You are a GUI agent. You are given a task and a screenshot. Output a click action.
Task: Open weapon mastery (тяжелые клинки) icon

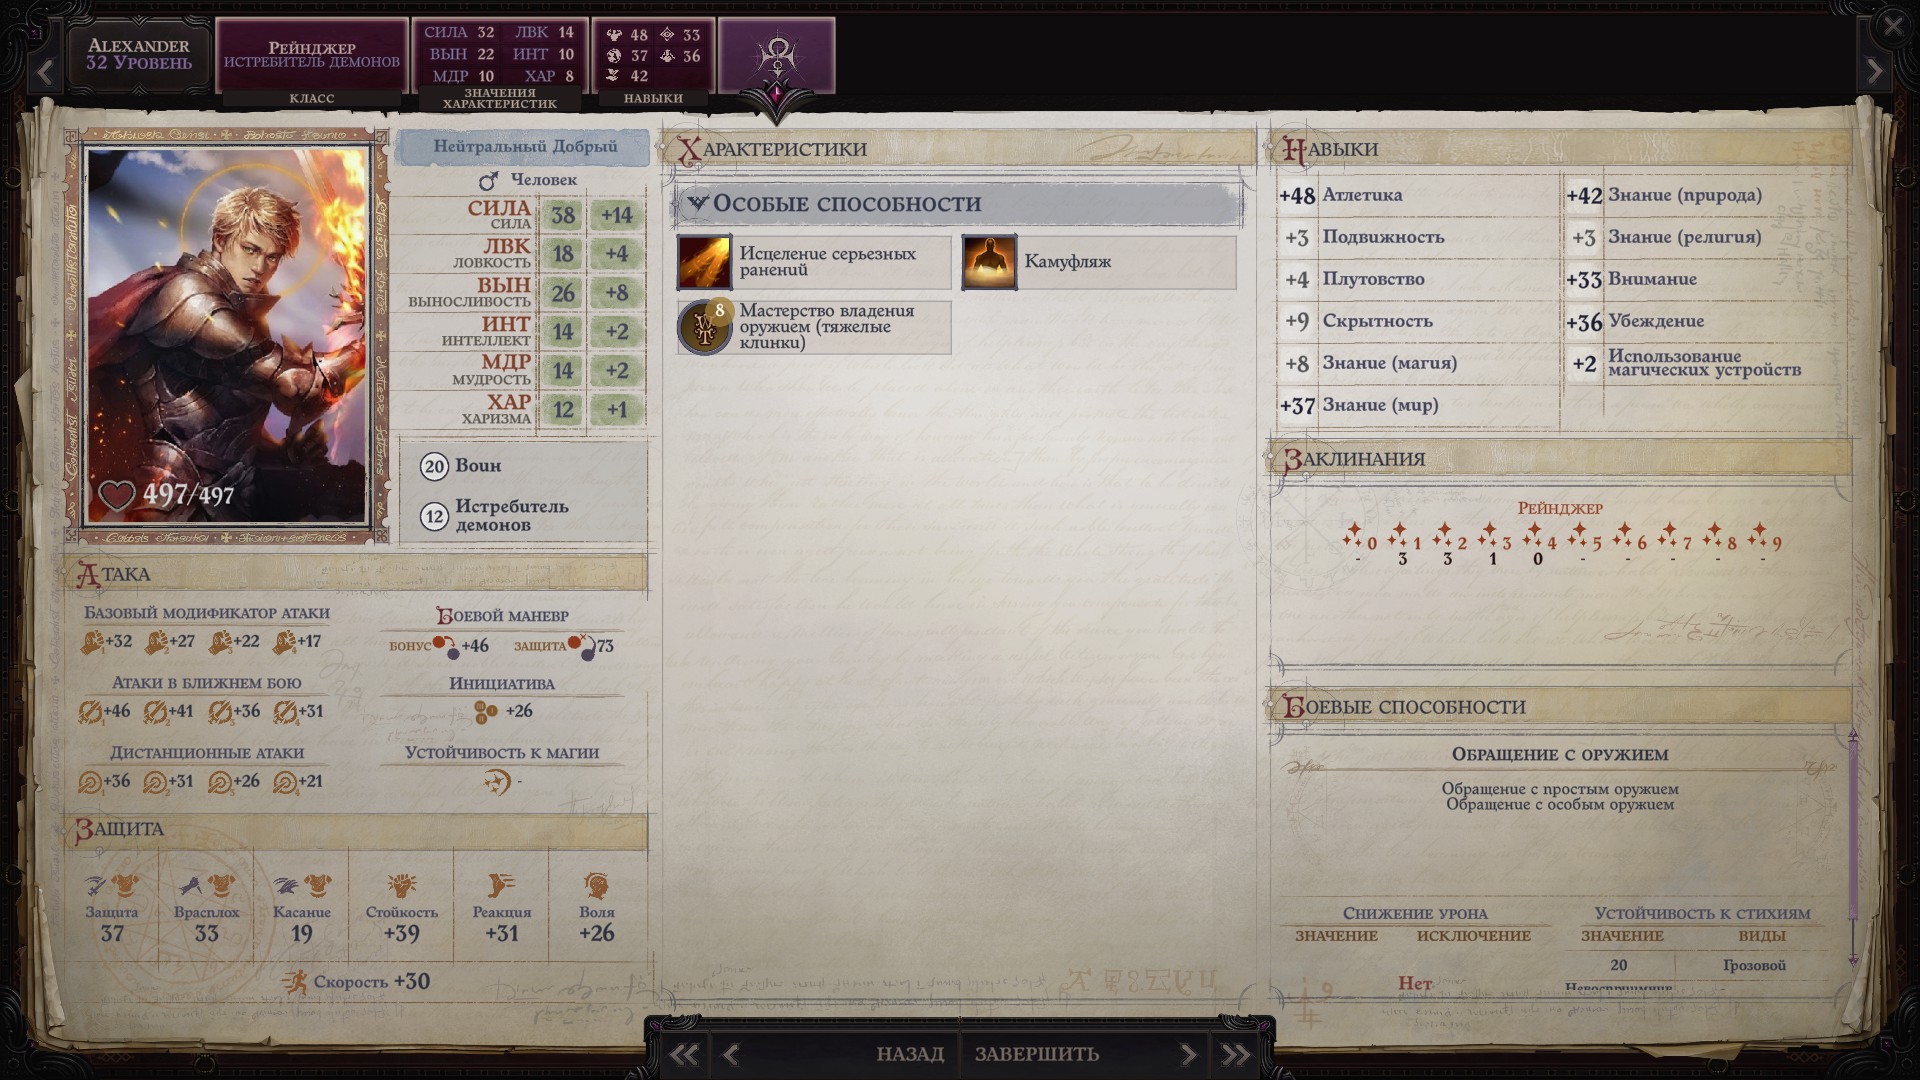704,327
